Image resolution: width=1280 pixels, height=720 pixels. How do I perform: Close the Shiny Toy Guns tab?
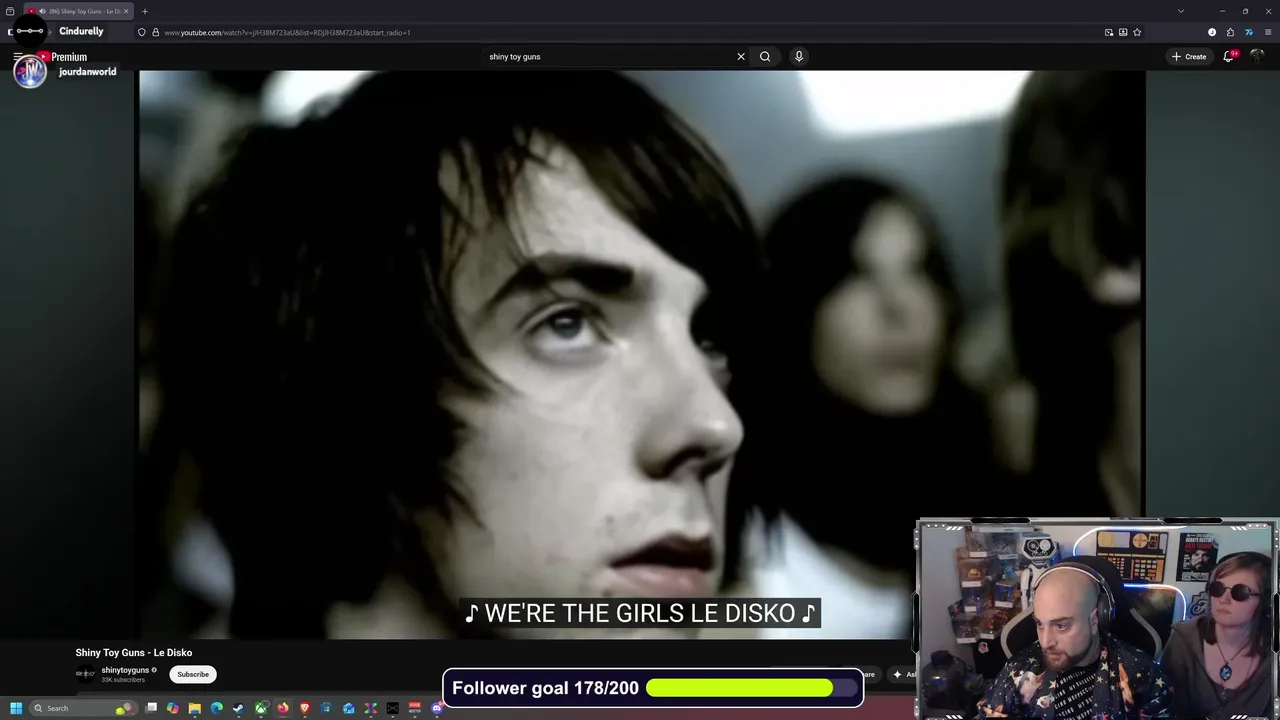(126, 11)
